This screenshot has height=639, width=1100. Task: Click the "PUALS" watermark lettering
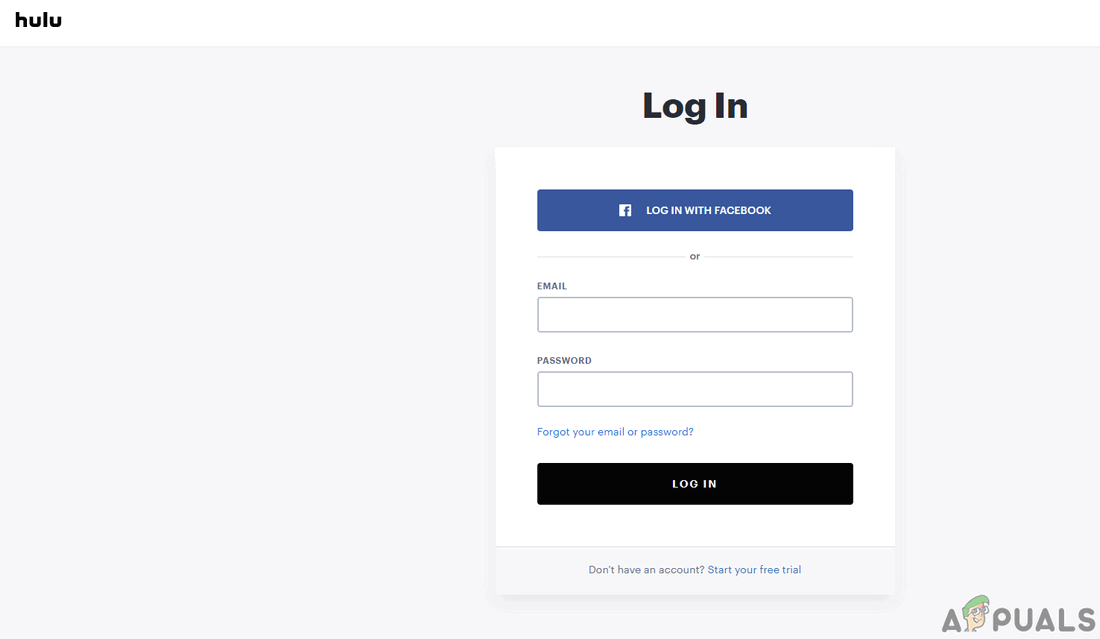point(1048,619)
